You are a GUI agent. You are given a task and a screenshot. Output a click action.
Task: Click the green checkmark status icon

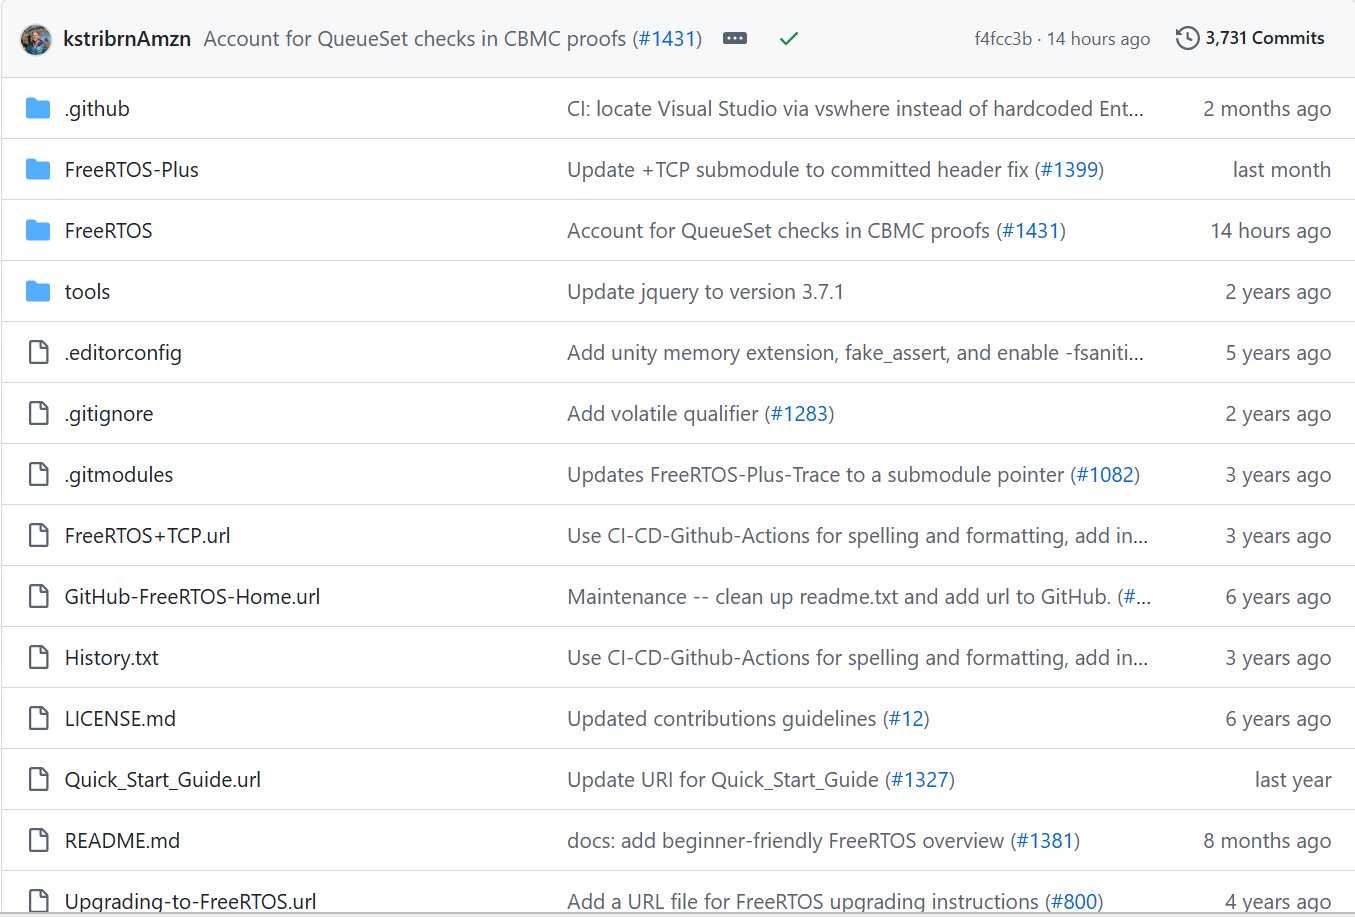tap(789, 38)
